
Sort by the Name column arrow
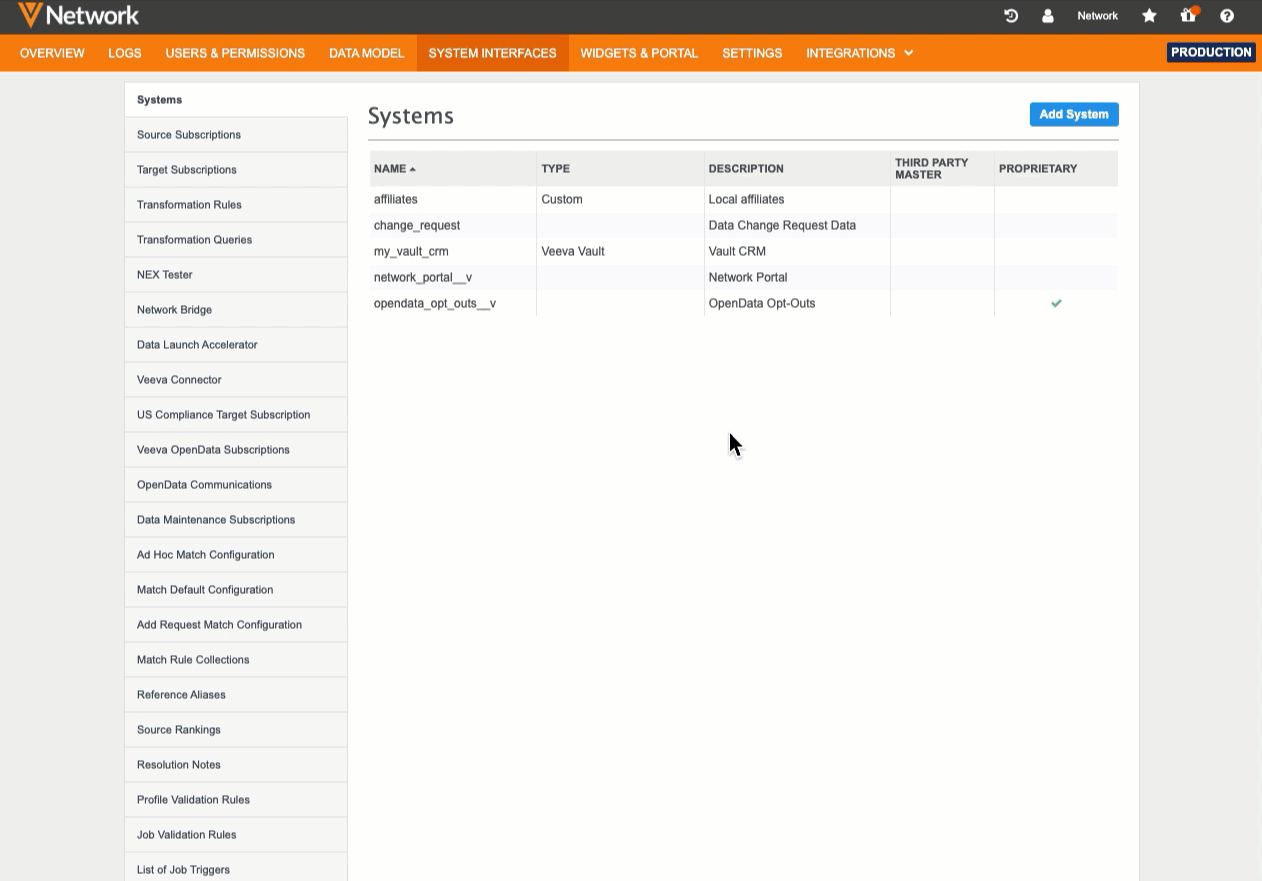(413, 169)
